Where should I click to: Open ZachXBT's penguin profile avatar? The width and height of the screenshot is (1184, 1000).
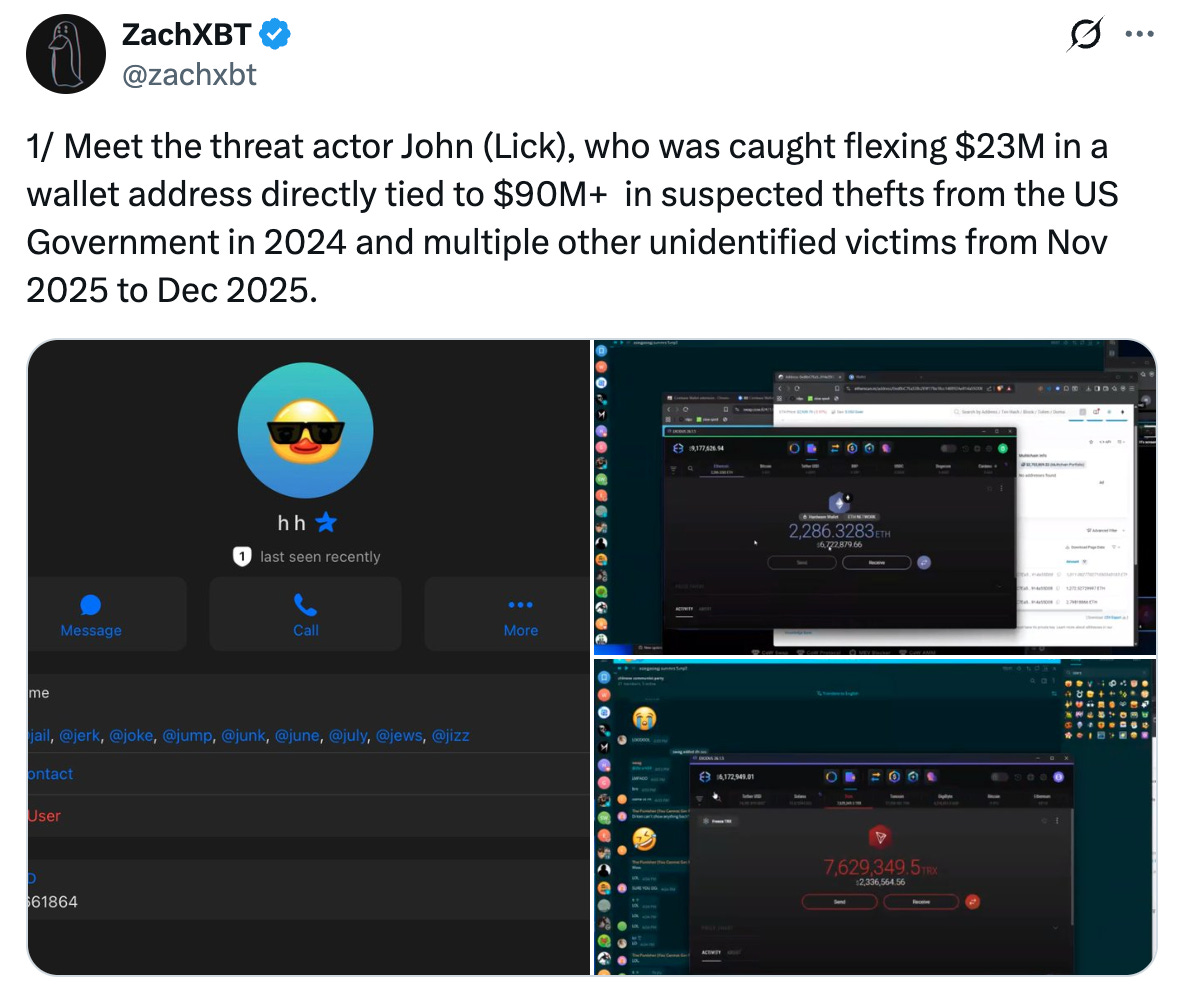point(66,54)
